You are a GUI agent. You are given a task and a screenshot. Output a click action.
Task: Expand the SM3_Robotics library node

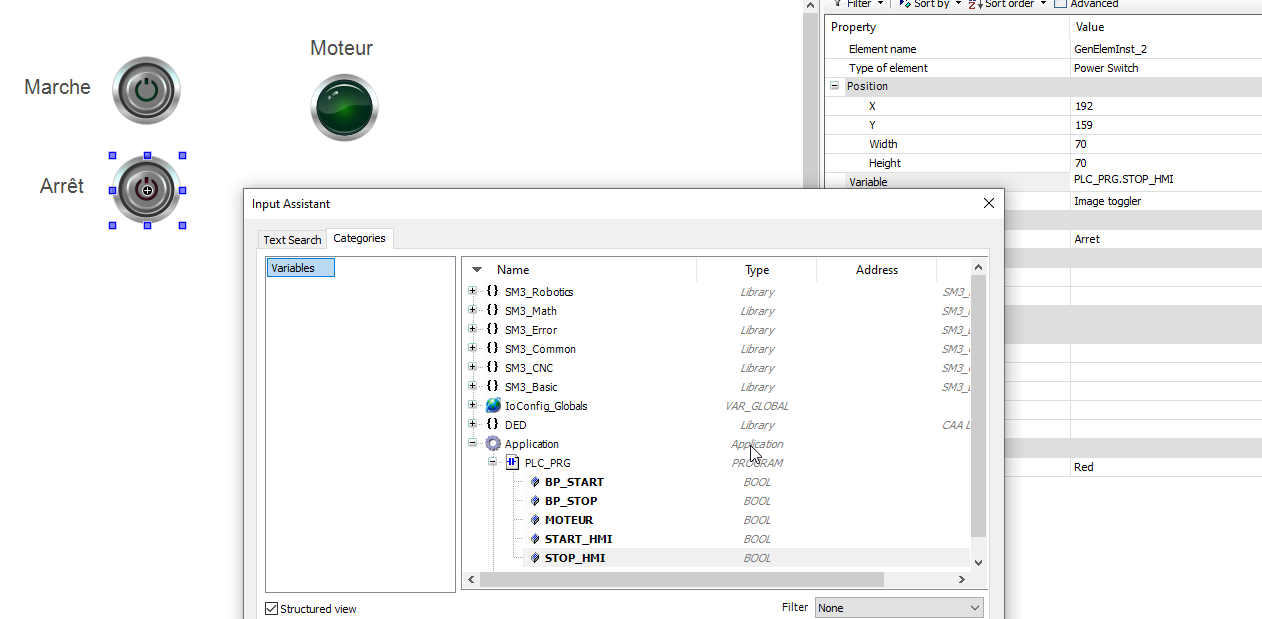tap(471, 291)
